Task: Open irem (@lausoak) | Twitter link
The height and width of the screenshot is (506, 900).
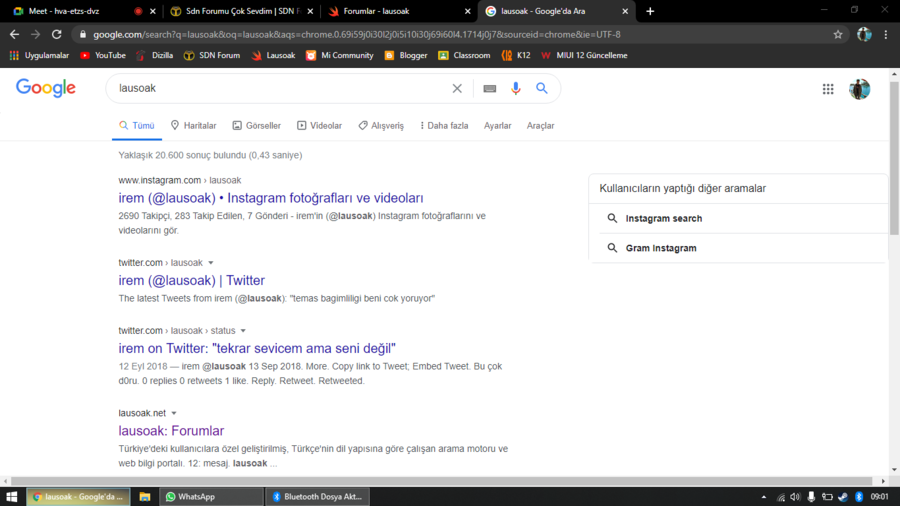Action: point(192,281)
